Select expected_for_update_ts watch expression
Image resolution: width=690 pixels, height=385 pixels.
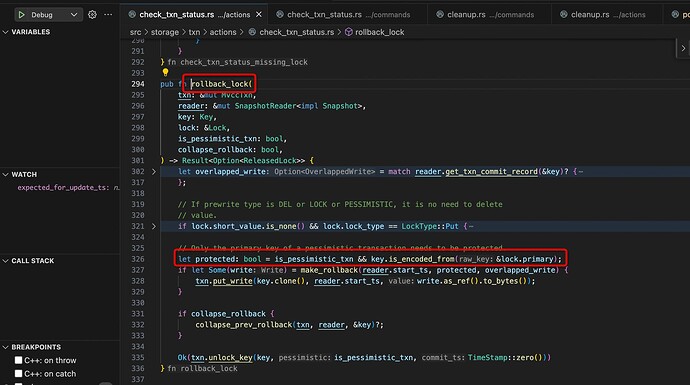(62, 187)
